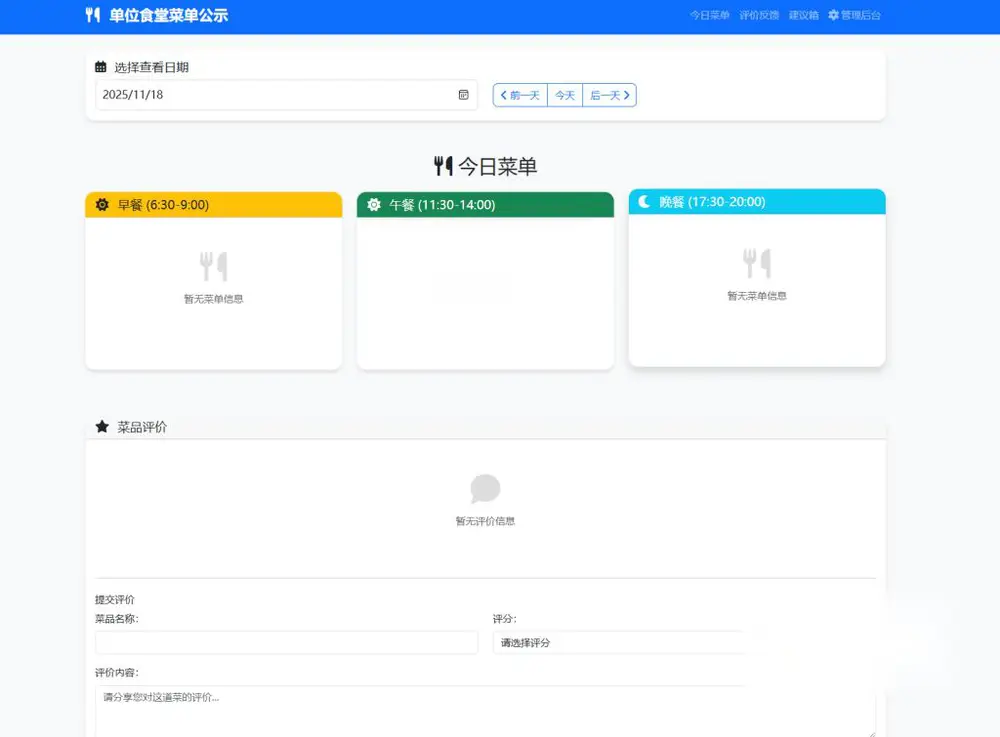Click empty-menu utensils icon in 晚餐 card

(757, 263)
